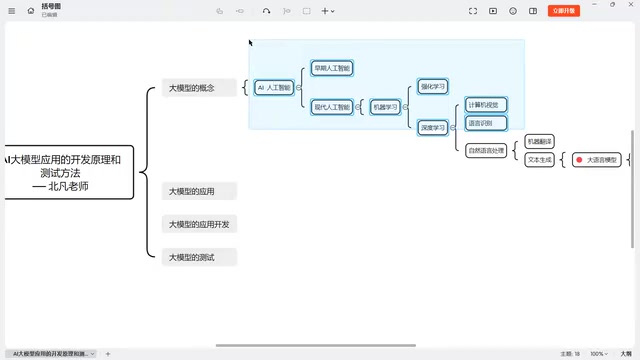Screen dimensions: 640x360
Task: Select the 机器翻译 node
Action: 539,142
